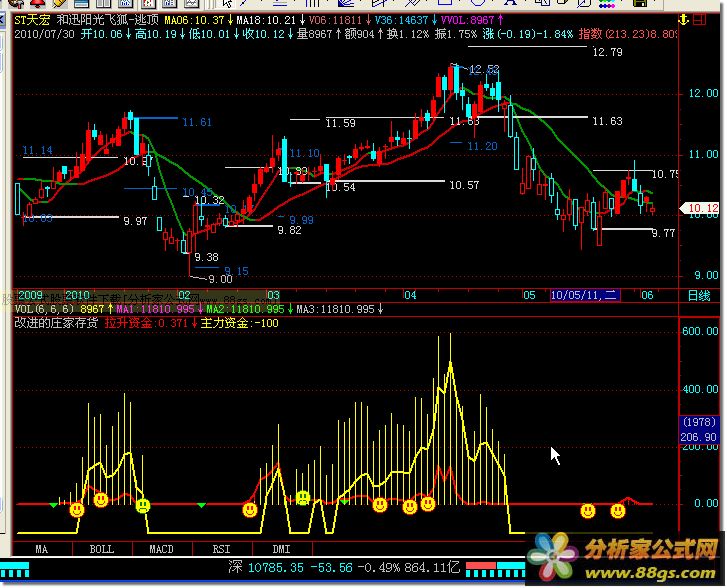
Task: Switch to the BOLL indicator tab
Action: (101, 549)
